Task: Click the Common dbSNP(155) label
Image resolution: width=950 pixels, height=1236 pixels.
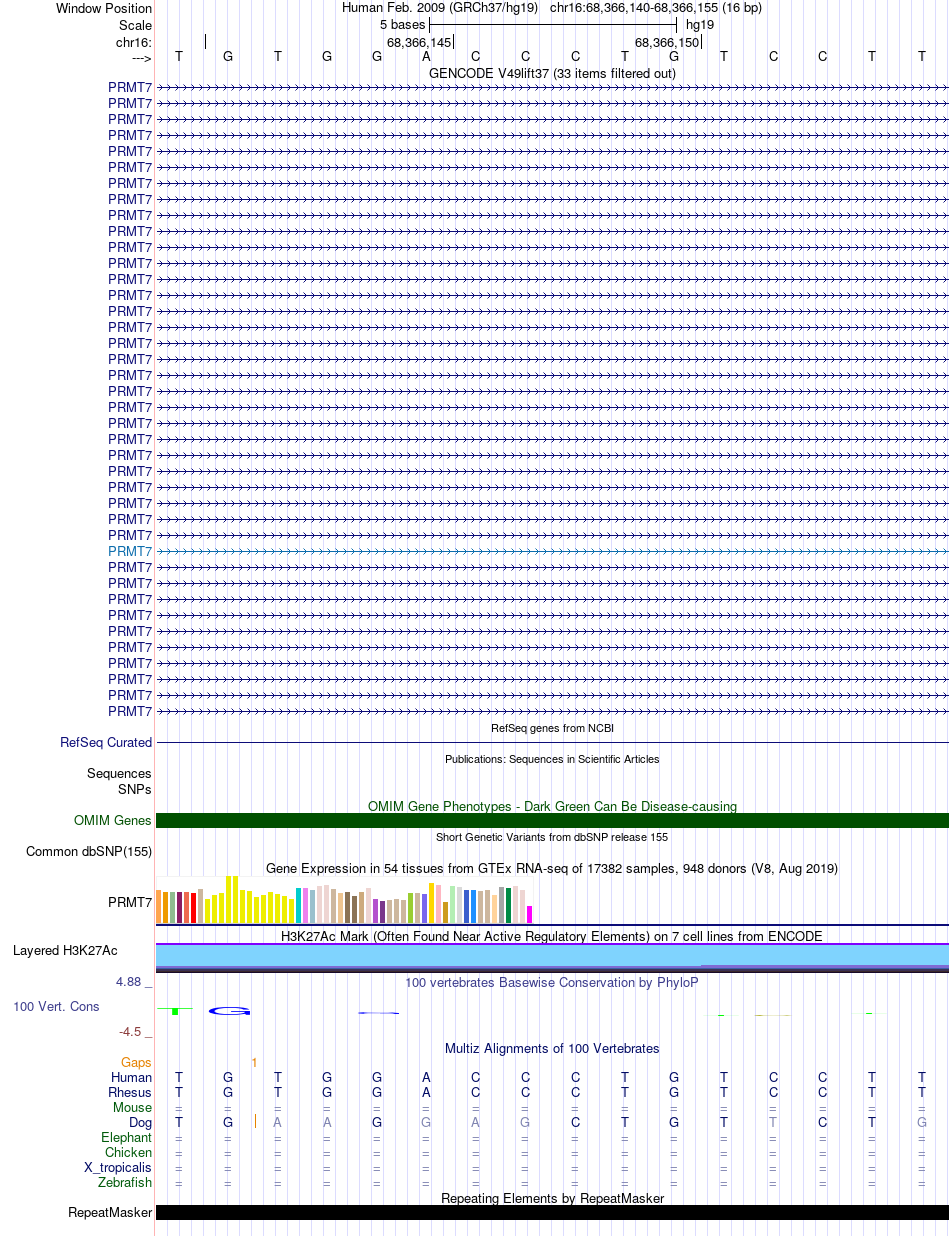Action: [x=89, y=852]
